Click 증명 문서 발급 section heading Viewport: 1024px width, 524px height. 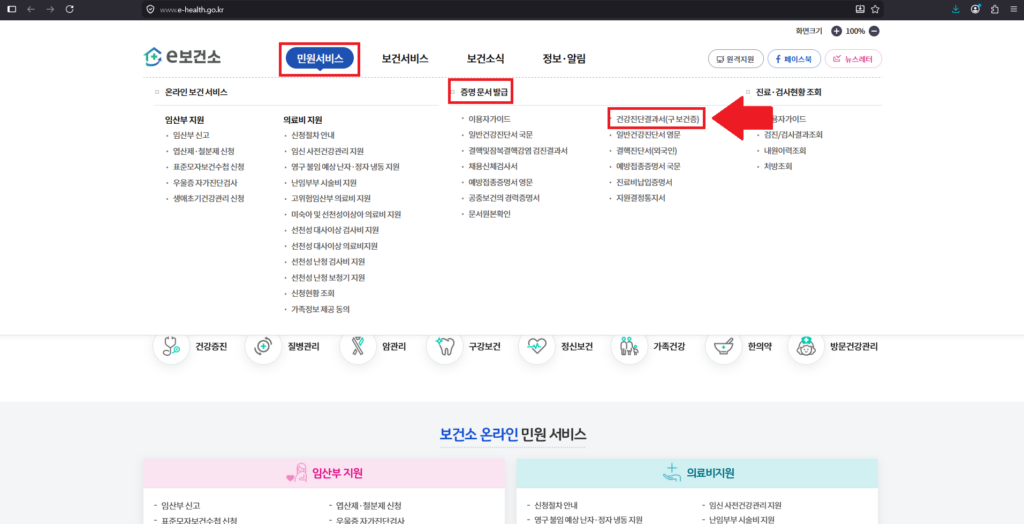coord(484,93)
